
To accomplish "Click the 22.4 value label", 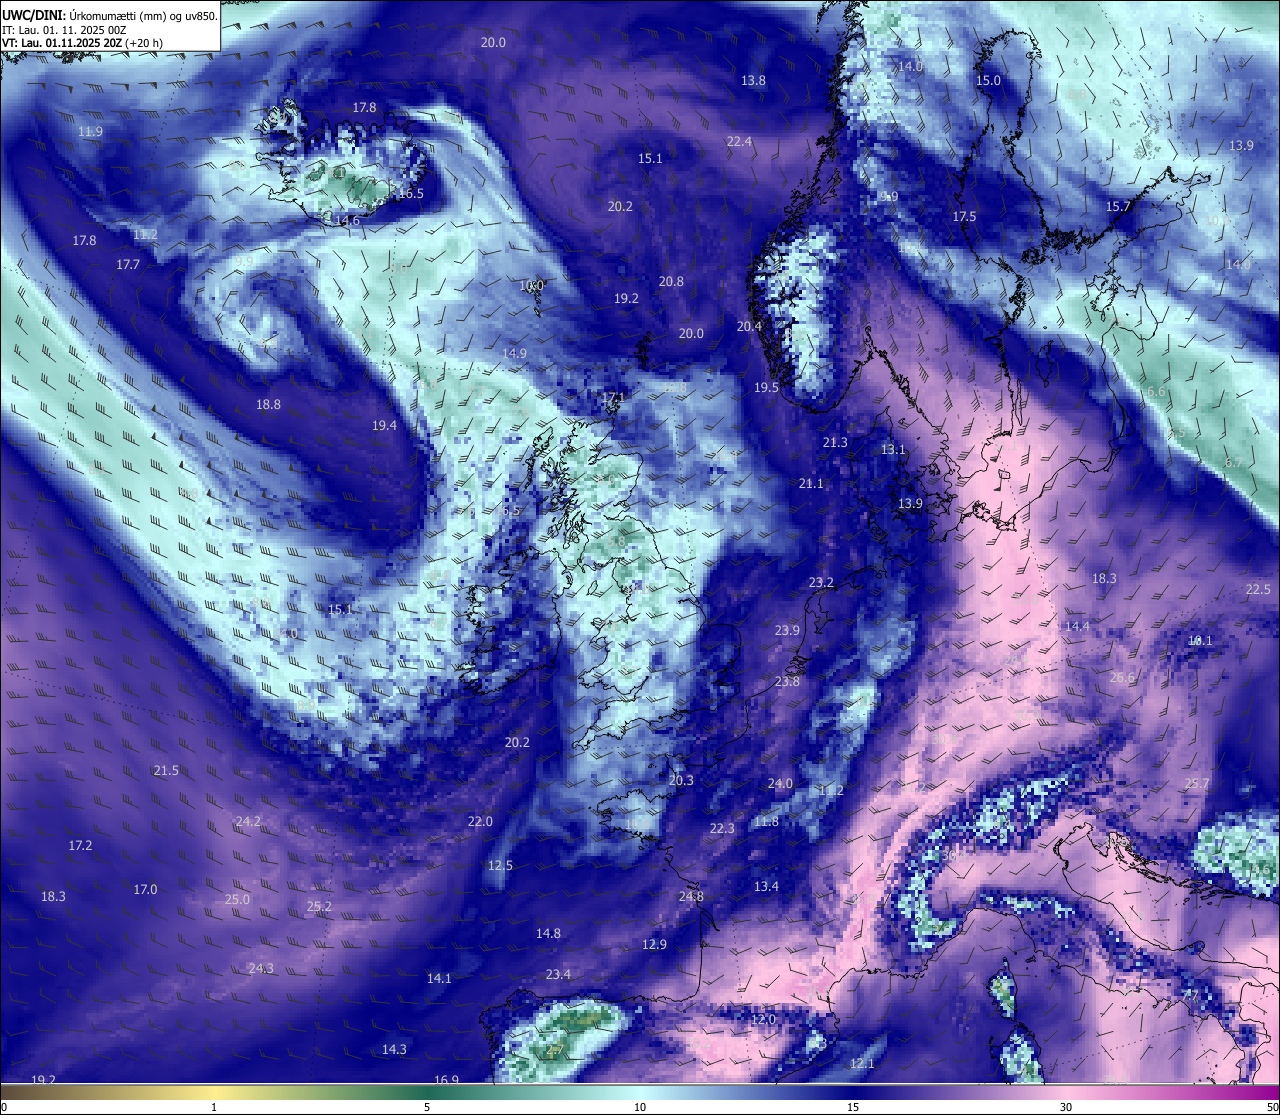I will click(739, 141).
